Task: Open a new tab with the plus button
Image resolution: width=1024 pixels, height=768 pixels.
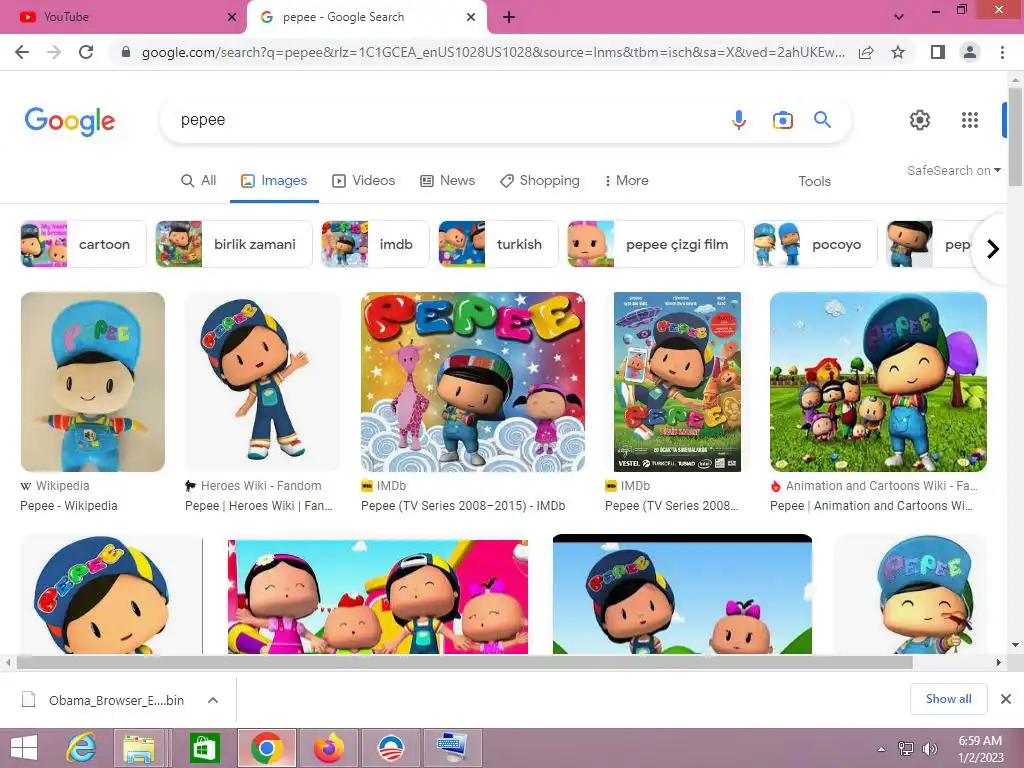Action: (509, 18)
